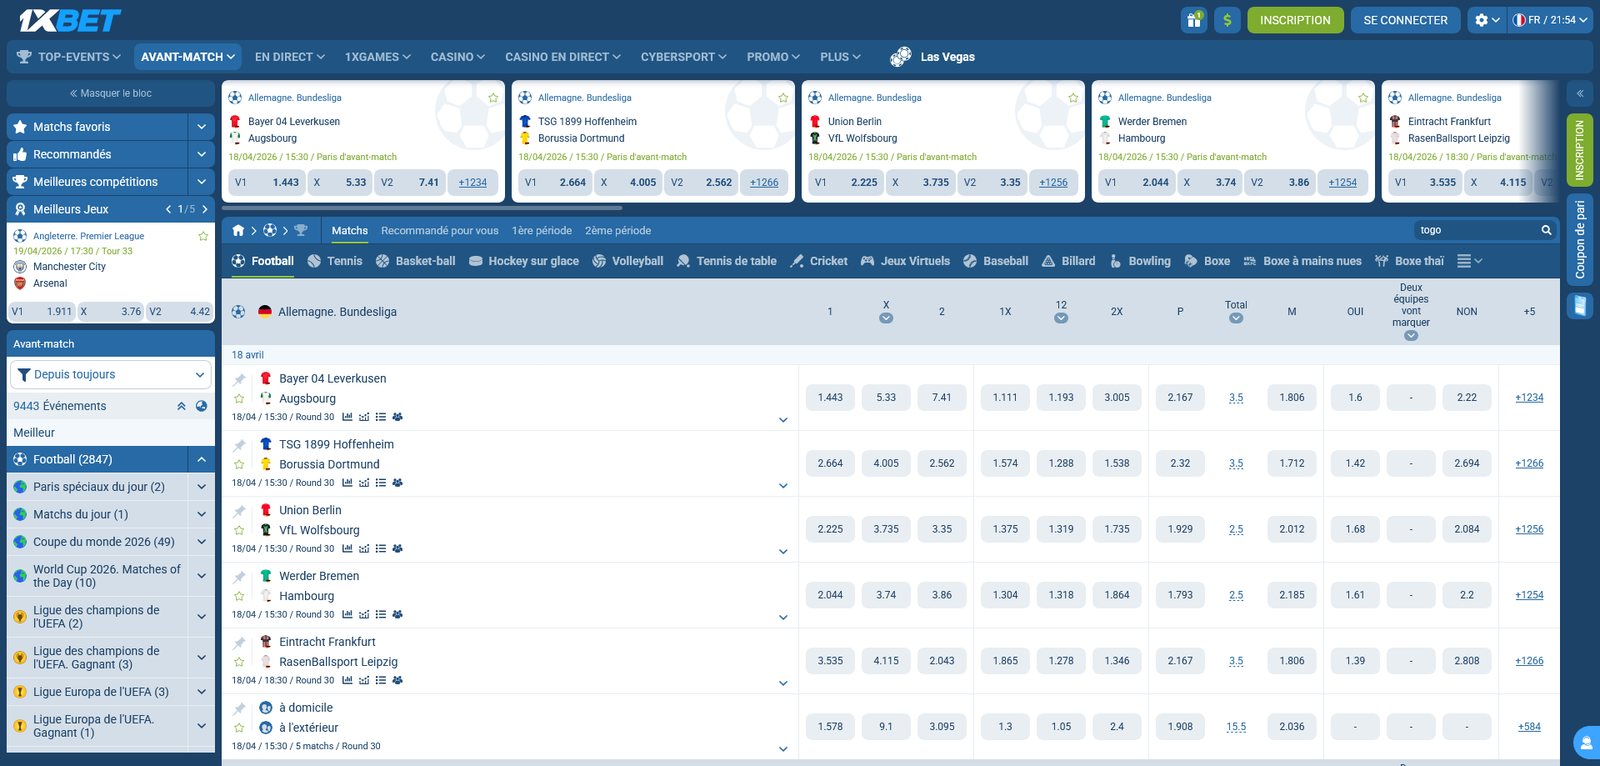Switch to Recommandé pour vous tab

point(440,231)
